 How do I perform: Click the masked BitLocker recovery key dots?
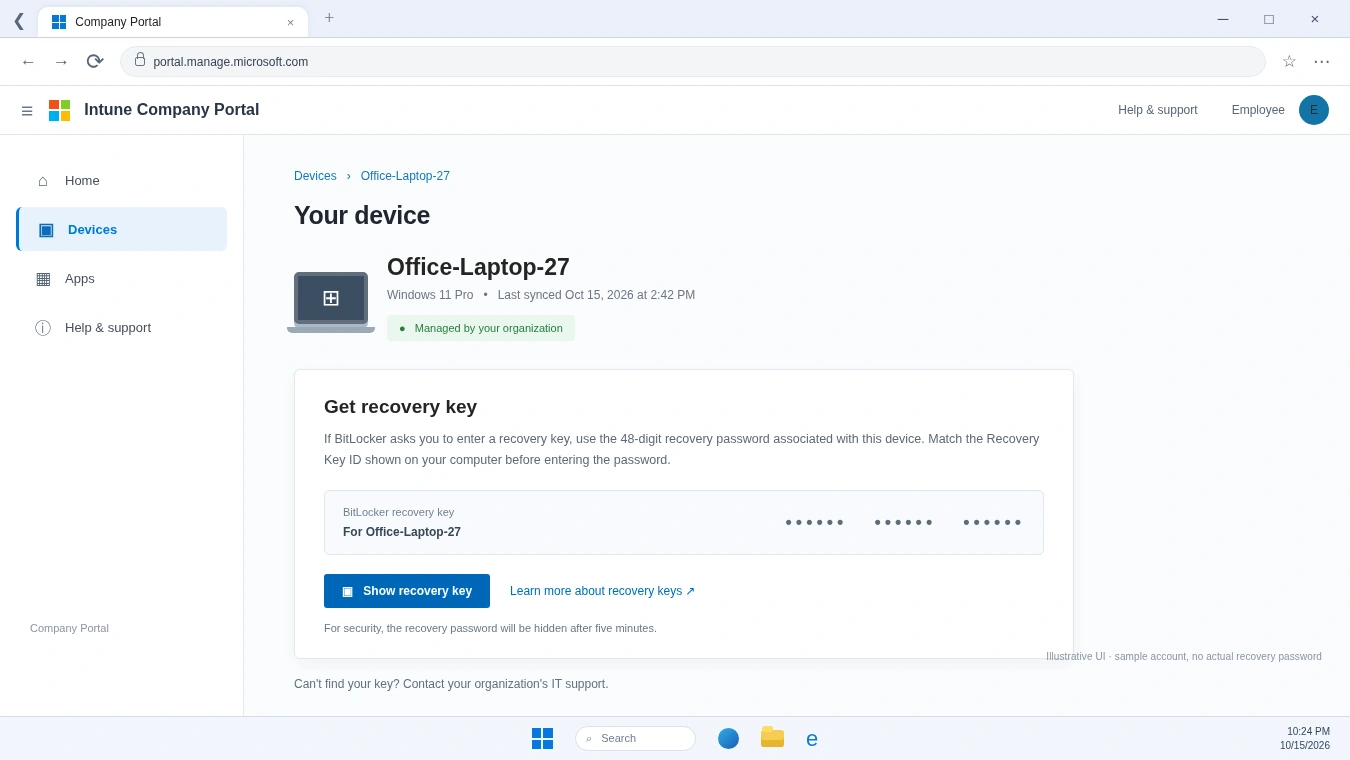904,523
